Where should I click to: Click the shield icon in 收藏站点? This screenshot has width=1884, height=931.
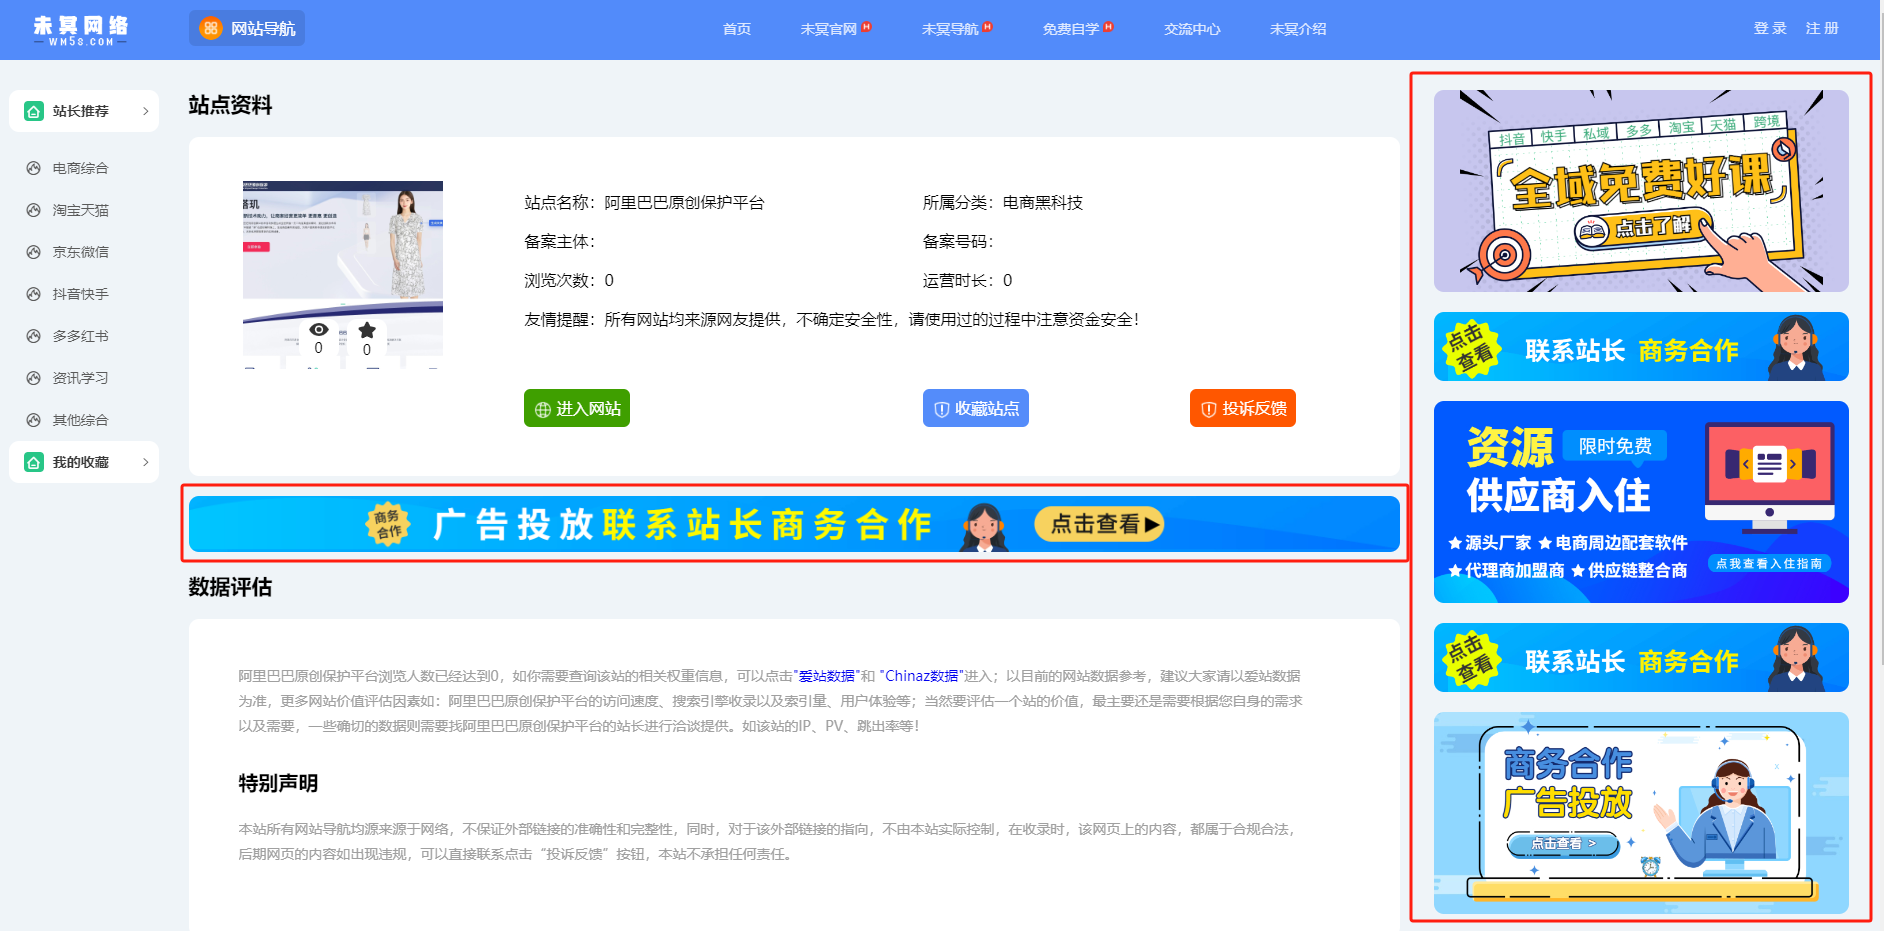(941, 409)
